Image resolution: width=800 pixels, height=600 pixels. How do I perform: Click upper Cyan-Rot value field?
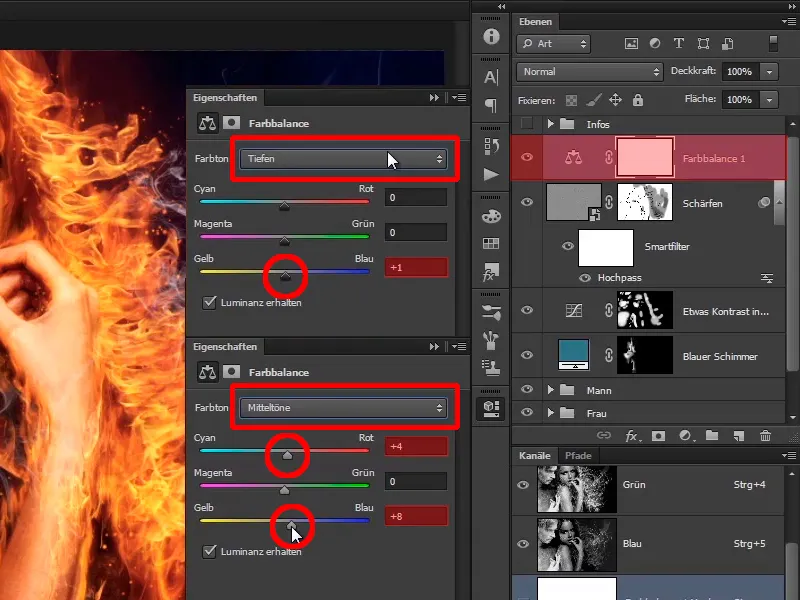(x=416, y=197)
